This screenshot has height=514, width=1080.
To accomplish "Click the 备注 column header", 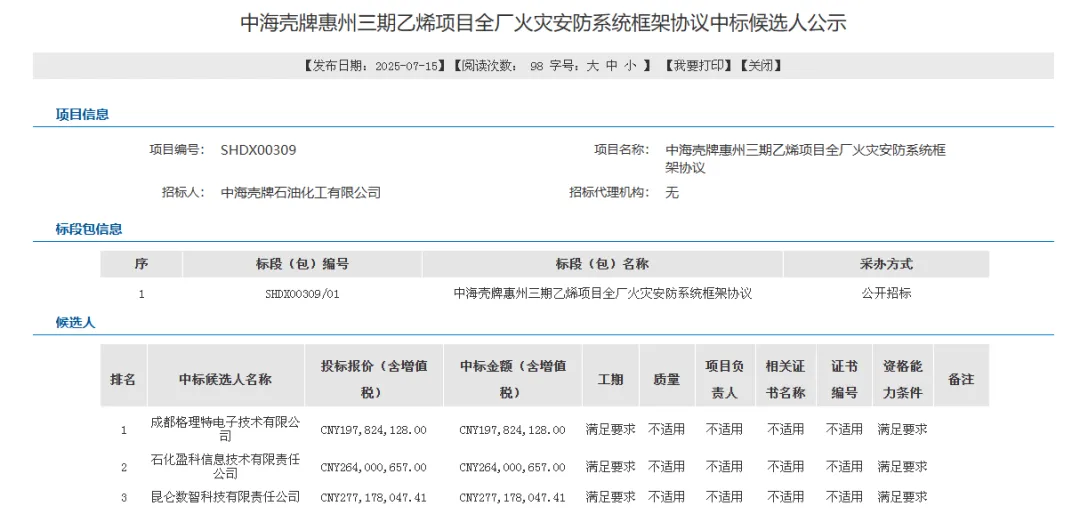I will click(x=961, y=379).
